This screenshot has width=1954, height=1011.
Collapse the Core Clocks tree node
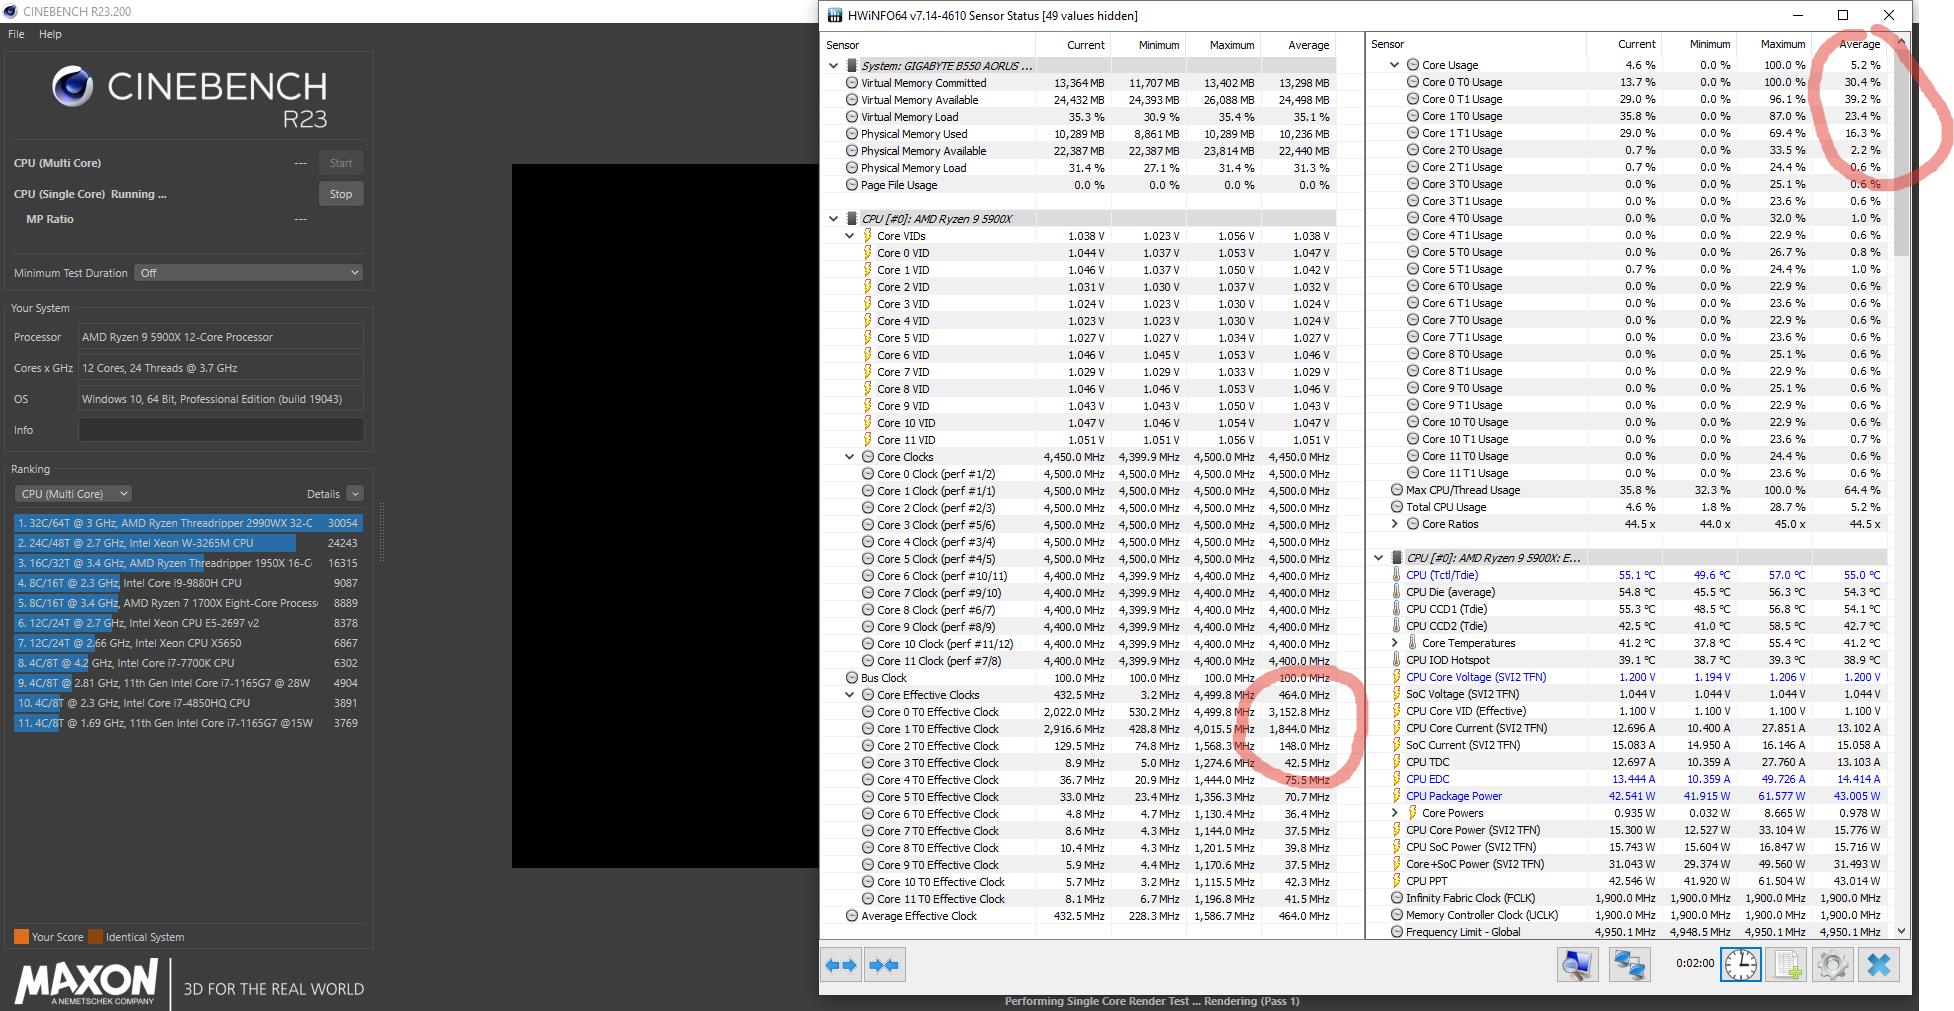click(x=849, y=457)
